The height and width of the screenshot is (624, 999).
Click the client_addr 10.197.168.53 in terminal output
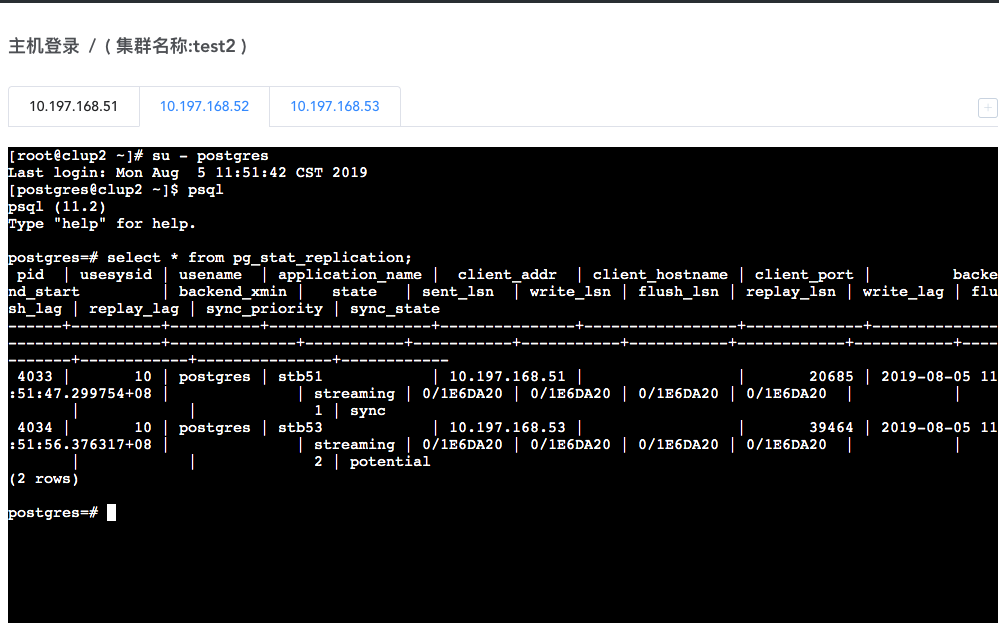(507, 428)
